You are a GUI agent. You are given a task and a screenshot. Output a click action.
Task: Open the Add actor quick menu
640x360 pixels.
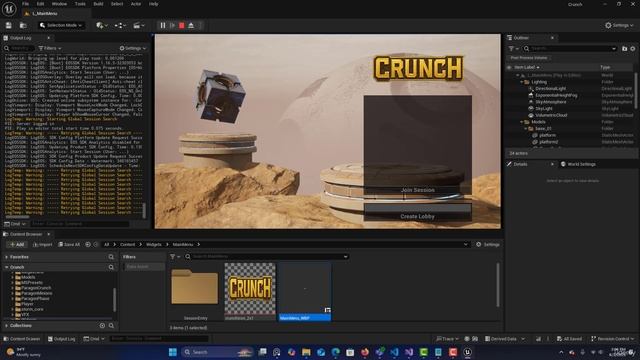click(102, 25)
